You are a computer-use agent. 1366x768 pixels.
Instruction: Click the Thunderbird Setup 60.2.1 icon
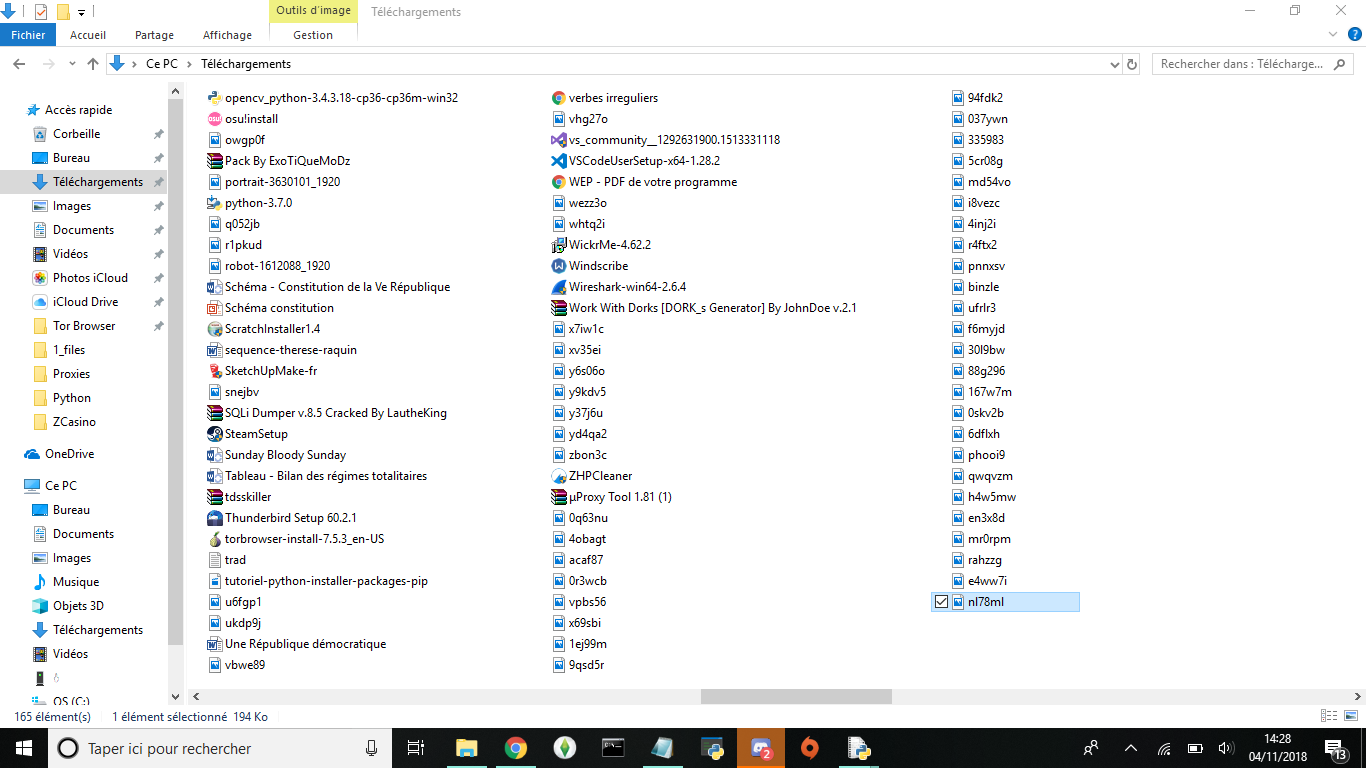click(x=214, y=518)
